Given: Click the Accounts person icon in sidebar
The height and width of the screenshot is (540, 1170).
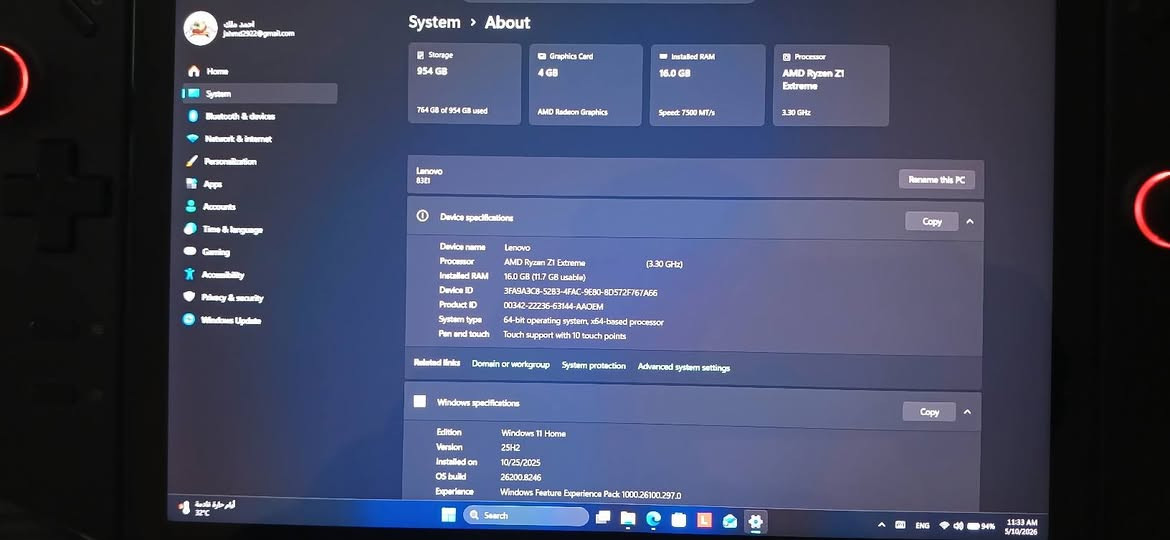Looking at the screenshot, I should point(191,207).
